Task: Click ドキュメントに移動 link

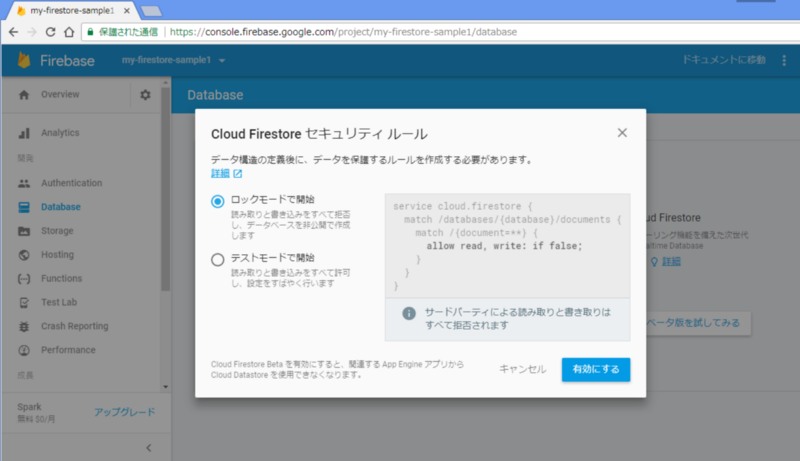Action: click(724, 60)
